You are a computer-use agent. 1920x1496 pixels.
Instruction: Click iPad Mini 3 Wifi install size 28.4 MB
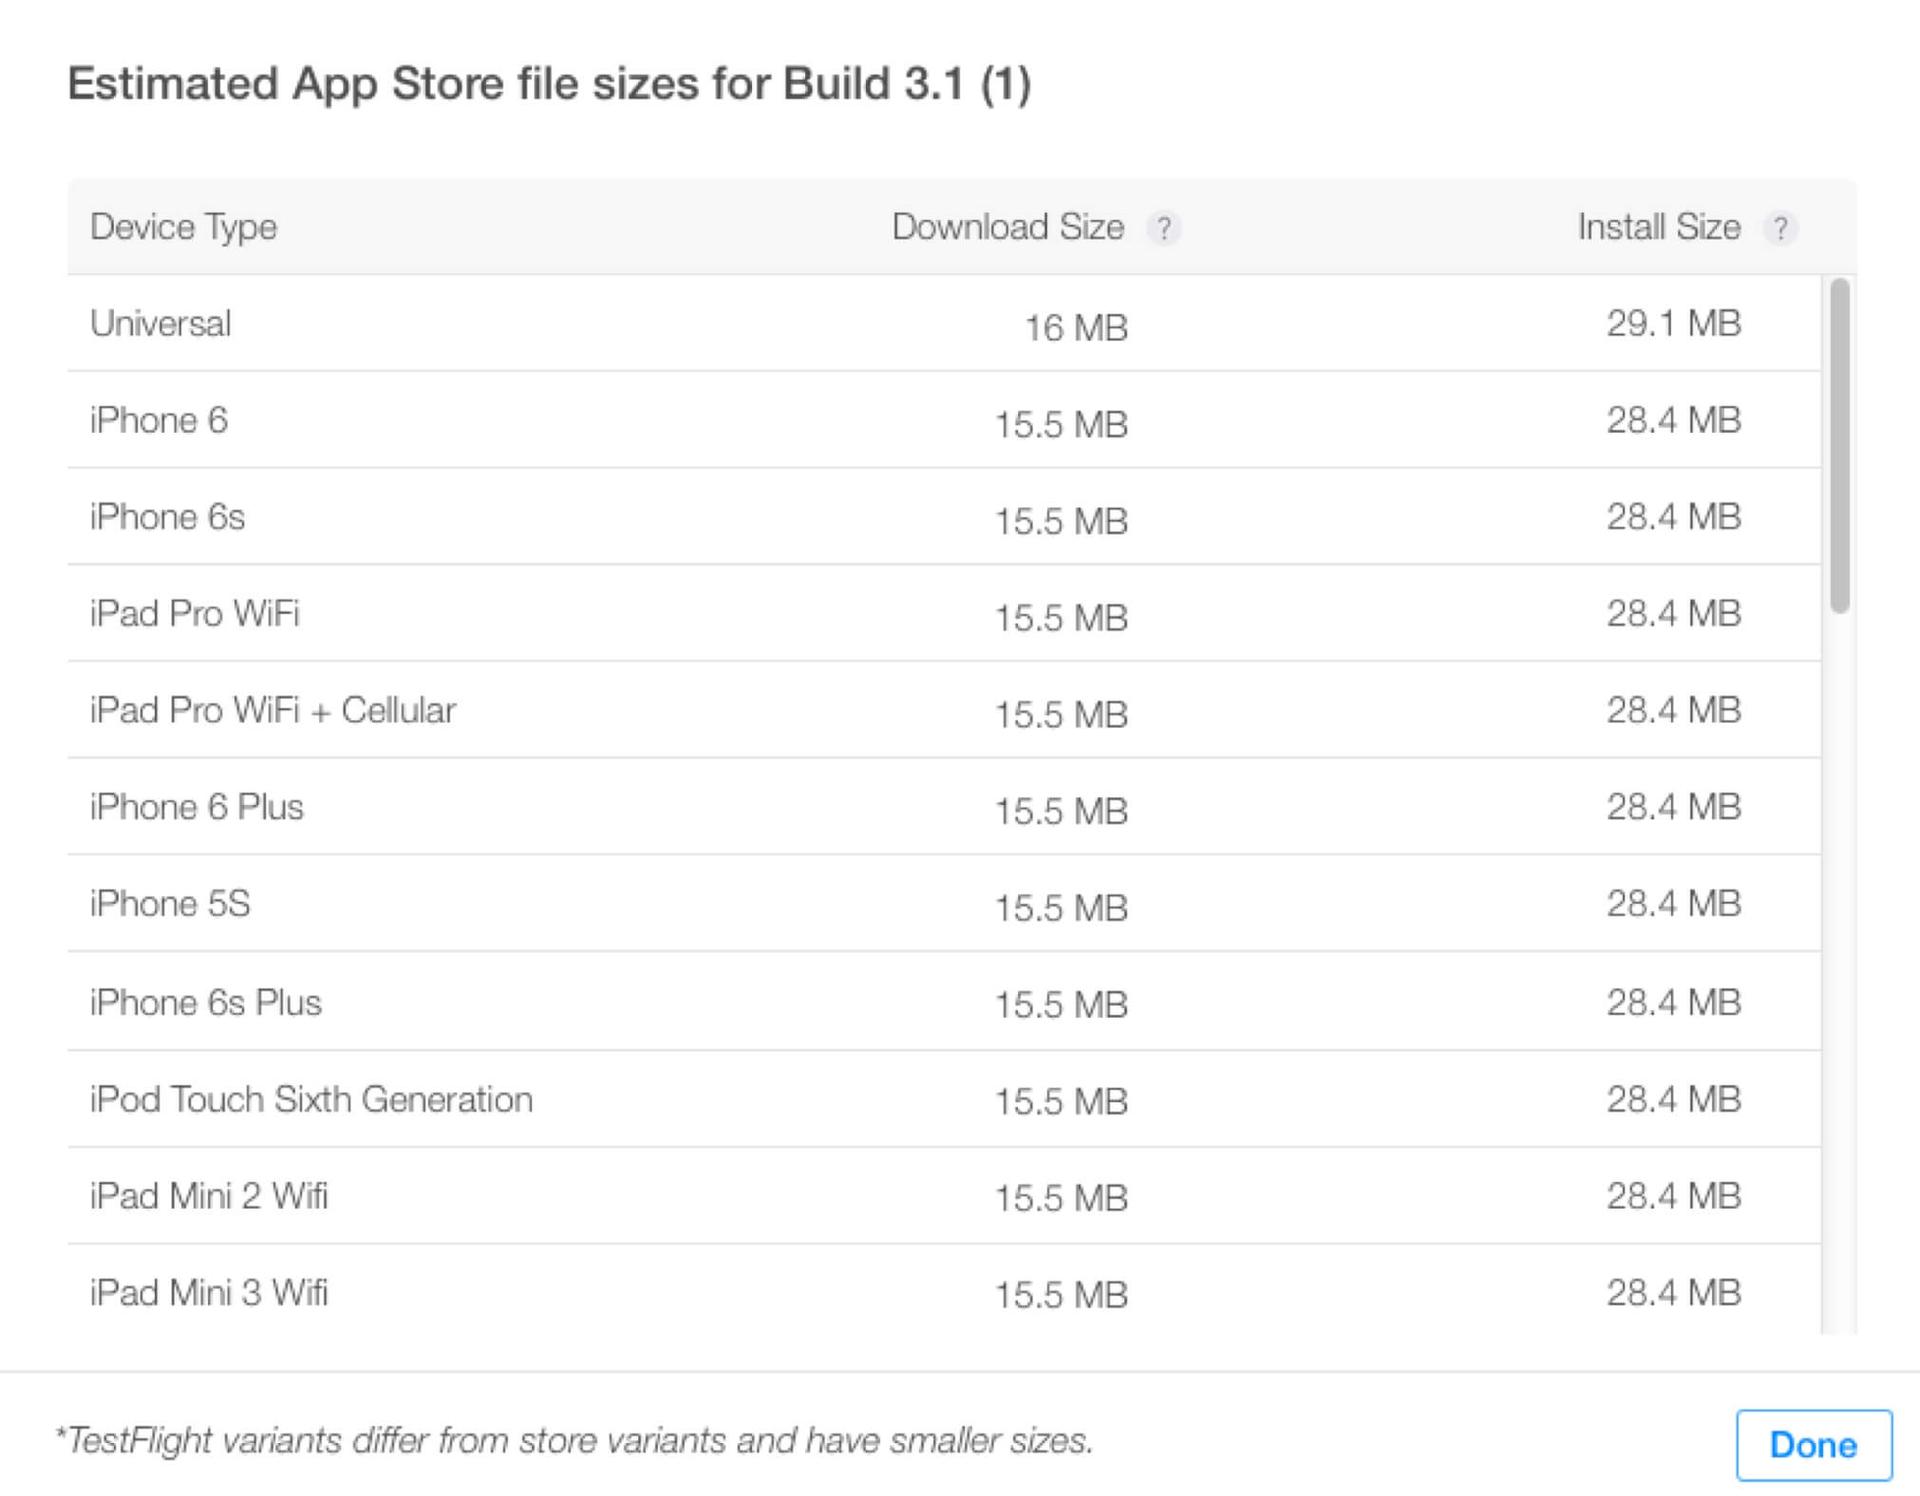pos(1674,1293)
